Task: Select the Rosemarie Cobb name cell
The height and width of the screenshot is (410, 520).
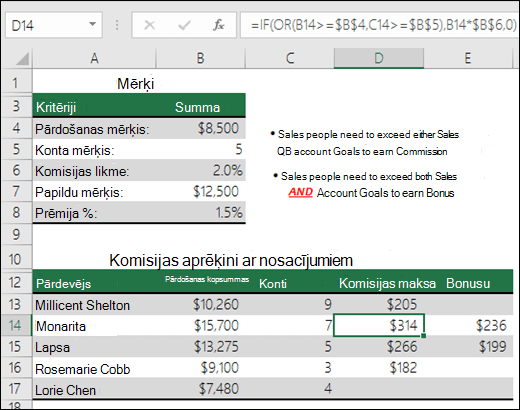Action: [94, 368]
